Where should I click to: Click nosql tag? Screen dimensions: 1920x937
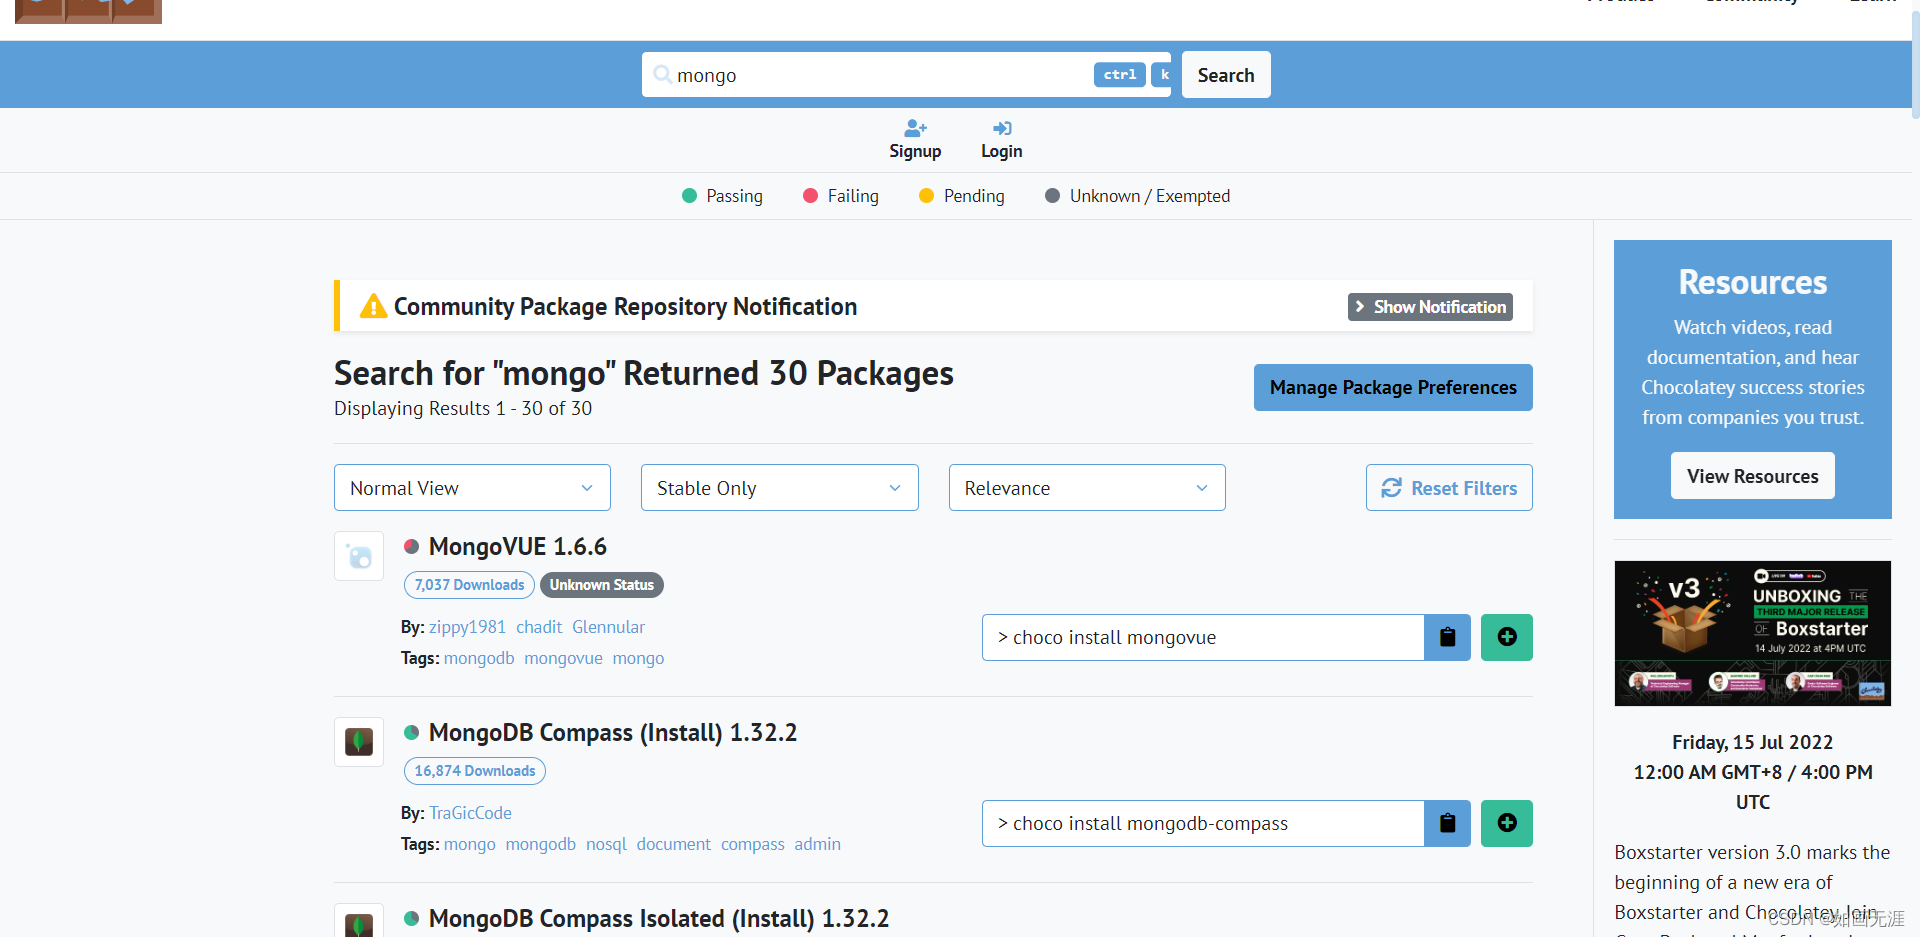point(606,844)
